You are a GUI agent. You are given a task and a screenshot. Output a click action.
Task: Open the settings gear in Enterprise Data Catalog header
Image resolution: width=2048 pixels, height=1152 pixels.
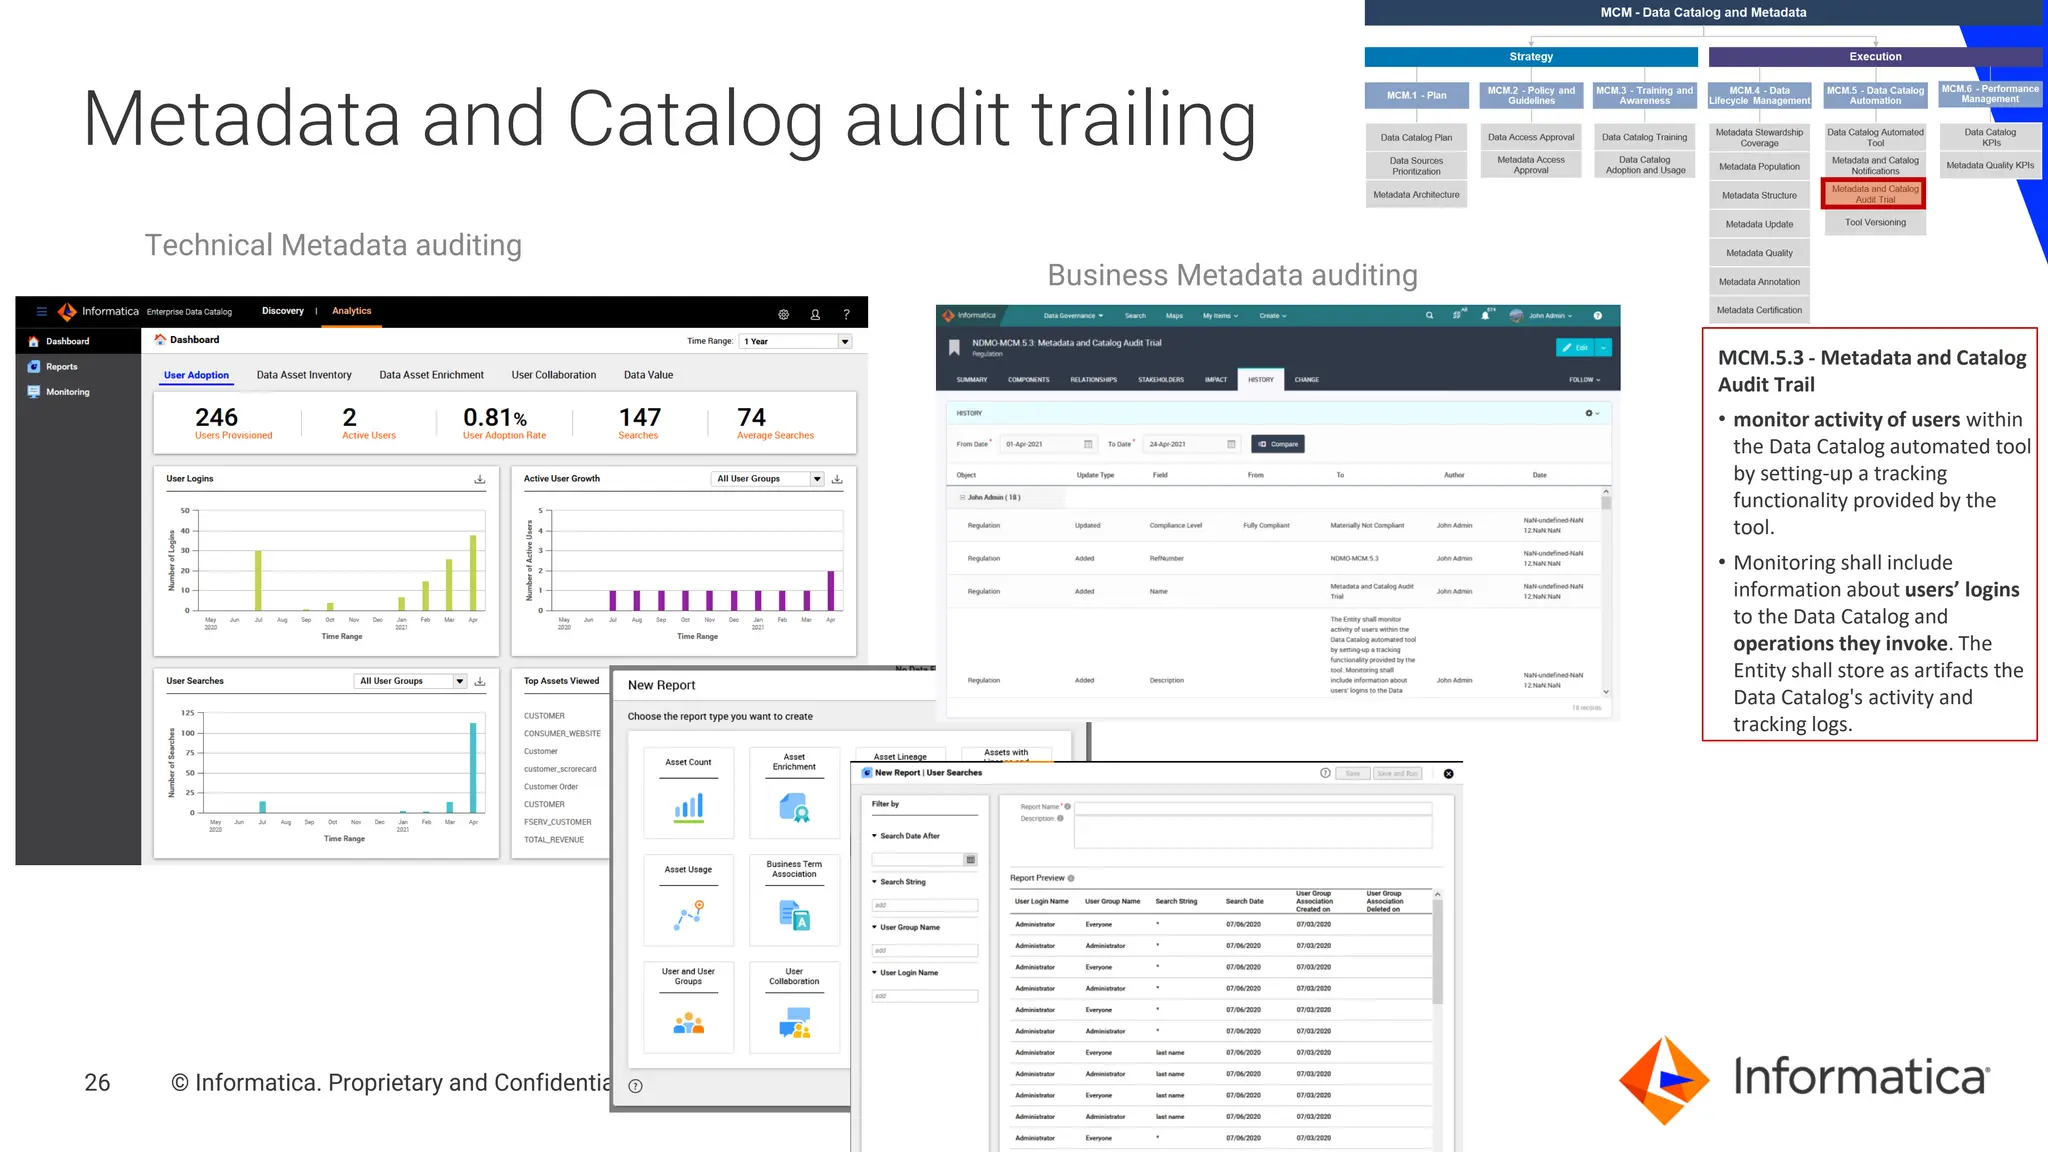(x=784, y=314)
